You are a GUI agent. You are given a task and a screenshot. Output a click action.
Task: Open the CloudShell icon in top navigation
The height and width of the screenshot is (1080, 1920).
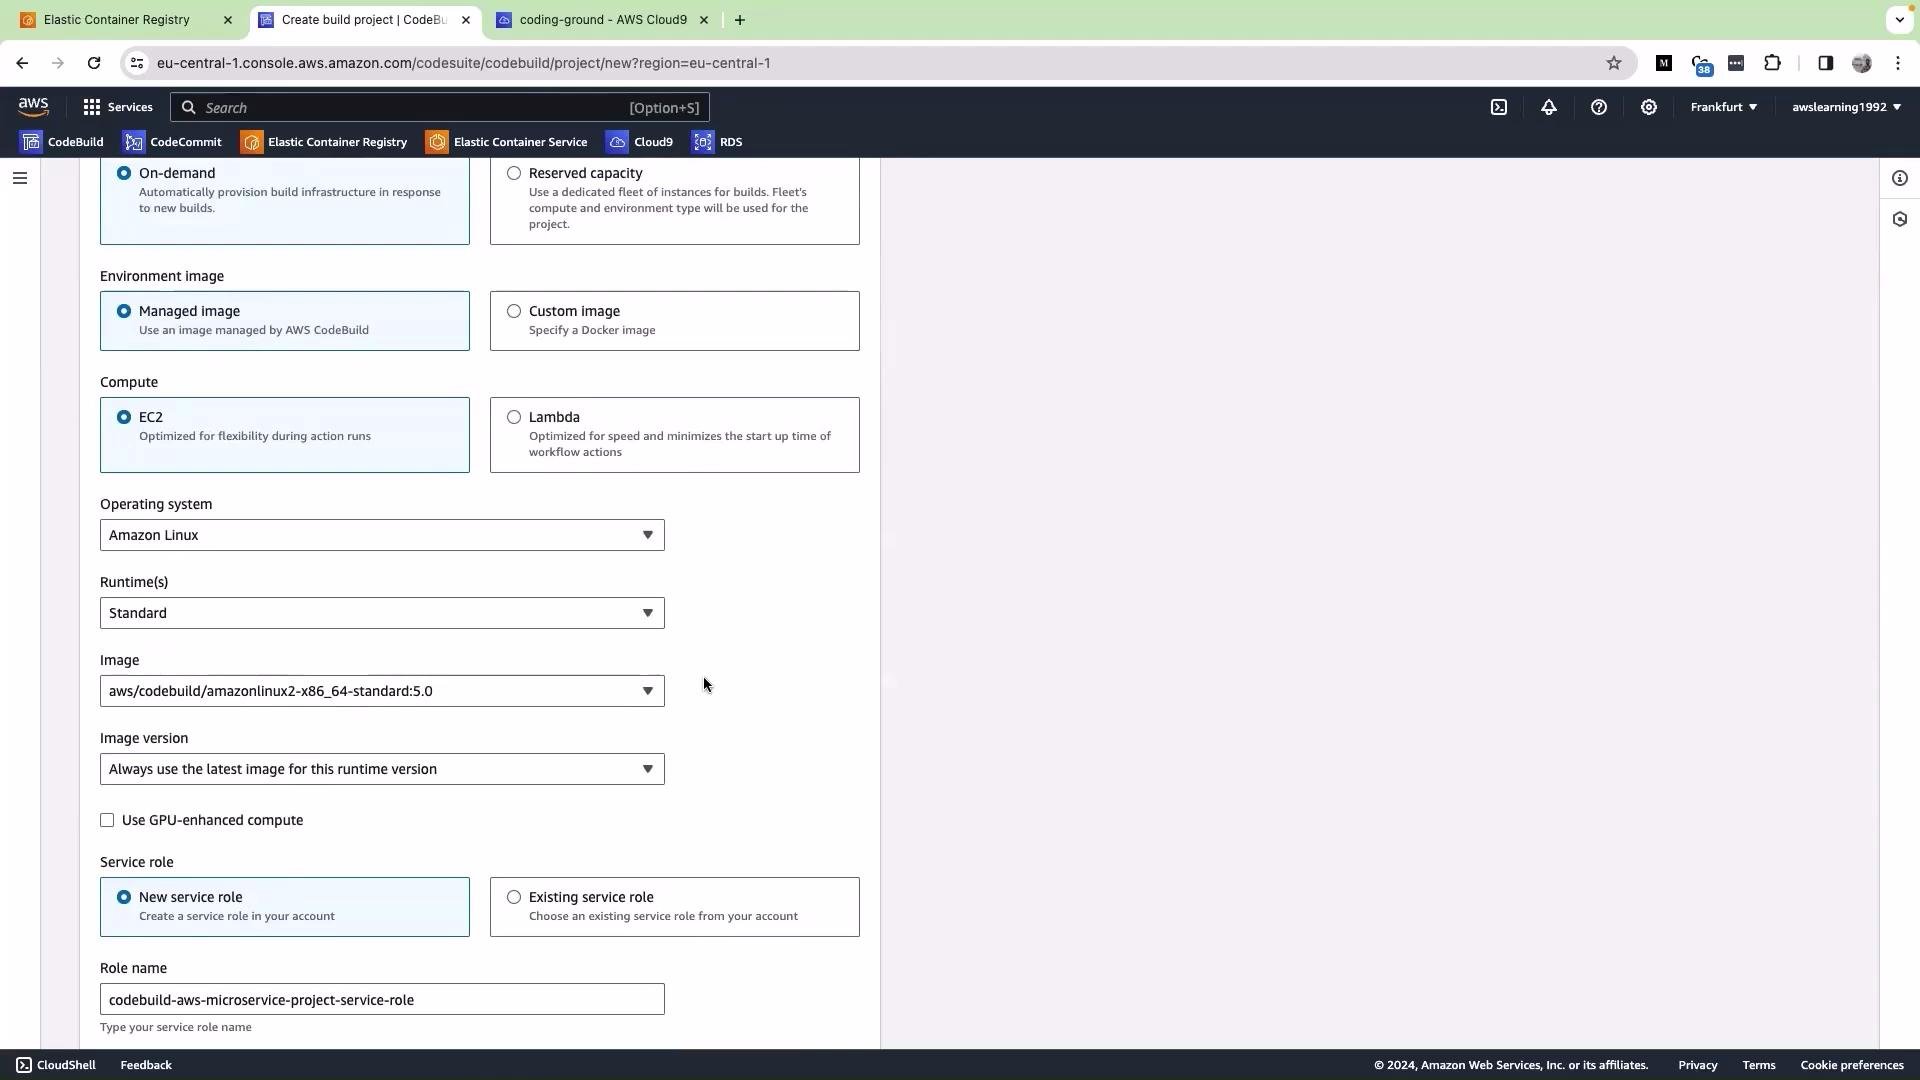coord(1499,107)
